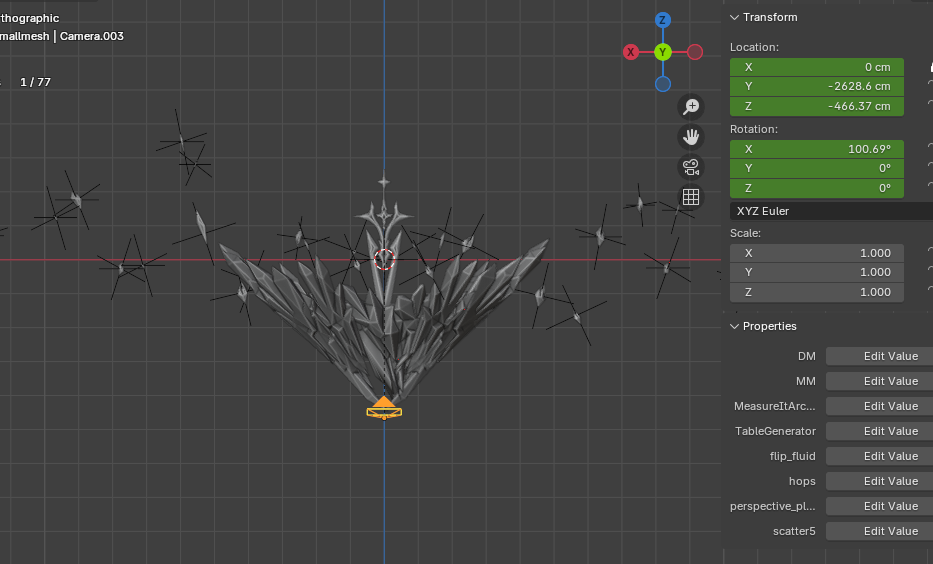Edit Rotation Z field 0°
This screenshot has height=564, width=933.
pos(817,188)
